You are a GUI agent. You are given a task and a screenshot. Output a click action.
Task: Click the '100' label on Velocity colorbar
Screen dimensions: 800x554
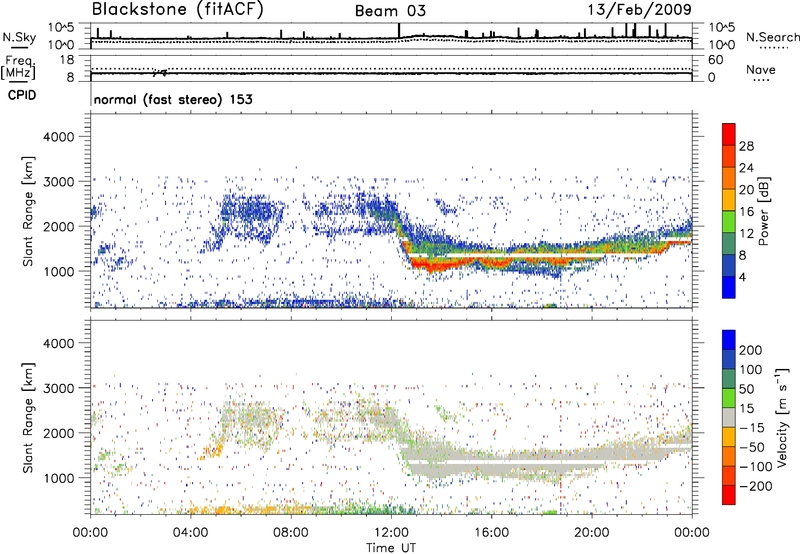(751, 369)
